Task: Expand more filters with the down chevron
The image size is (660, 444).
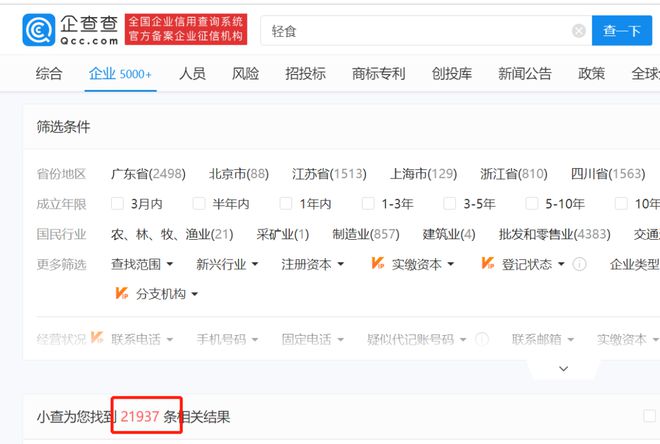Action: click(x=563, y=369)
